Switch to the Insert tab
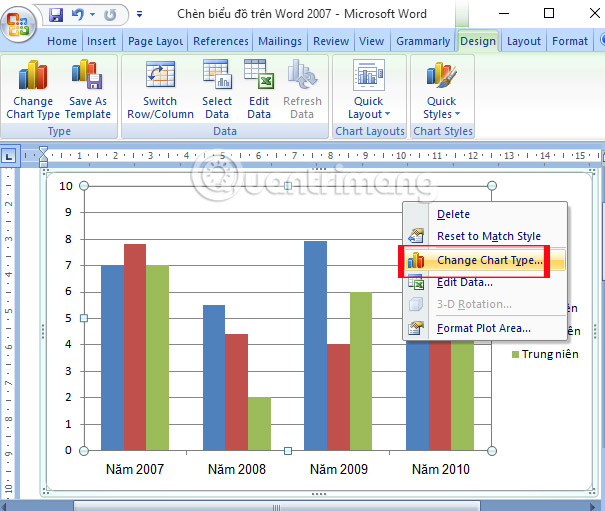This screenshot has width=605, height=511. tap(101, 41)
